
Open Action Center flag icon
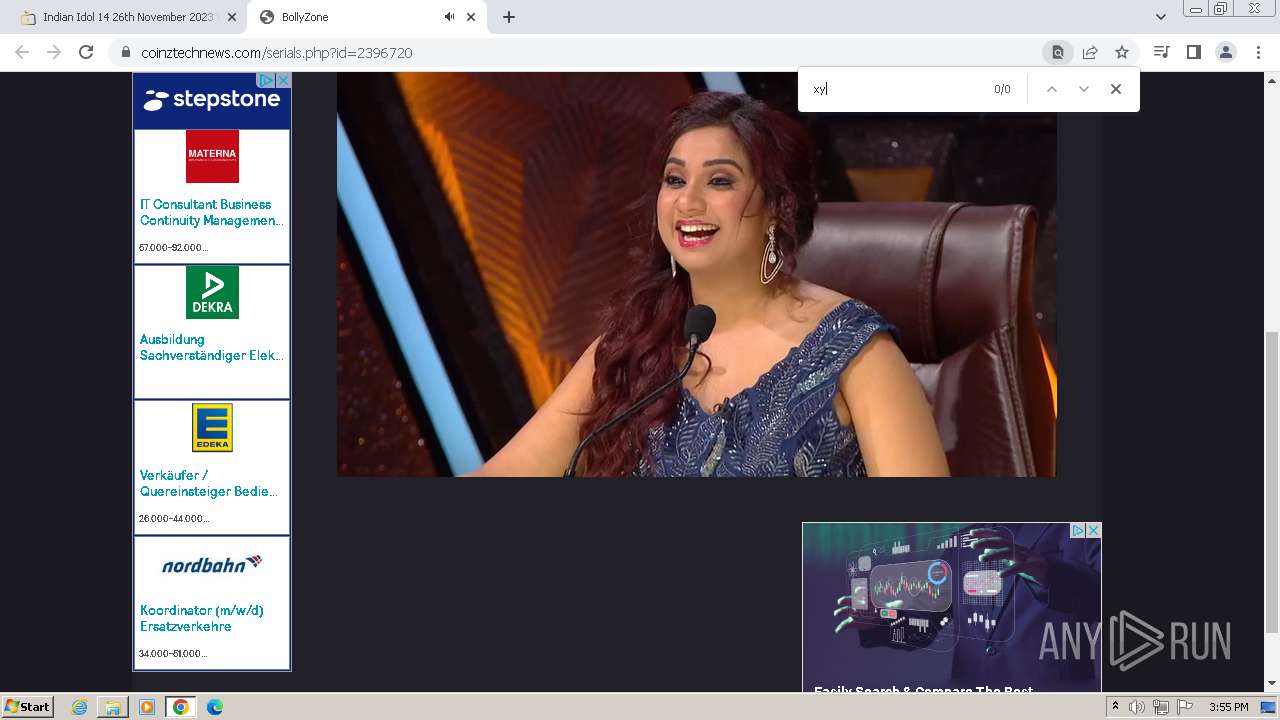pyautogui.click(x=1185, y=707)
